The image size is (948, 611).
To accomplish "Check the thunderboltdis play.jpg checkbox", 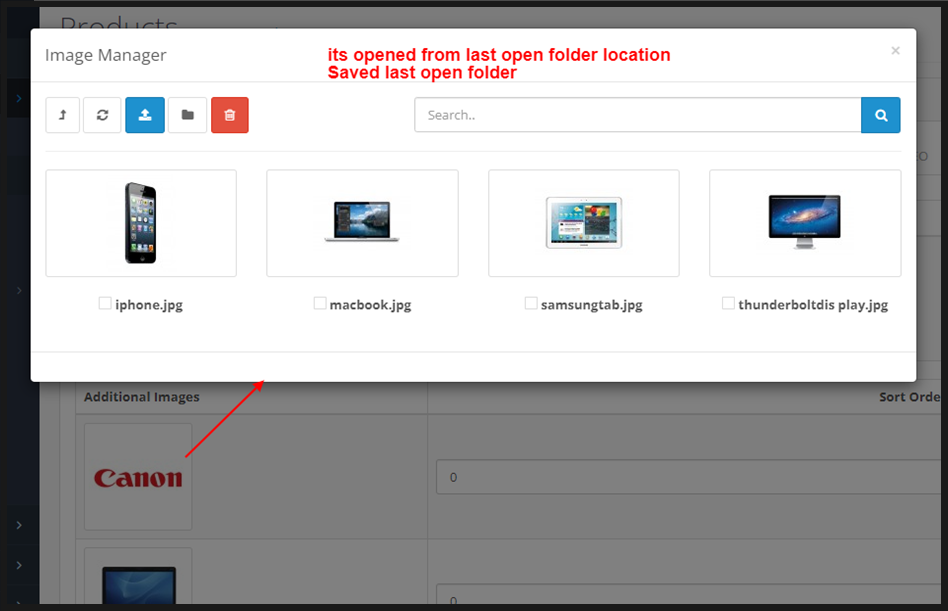I will (728, 302).
